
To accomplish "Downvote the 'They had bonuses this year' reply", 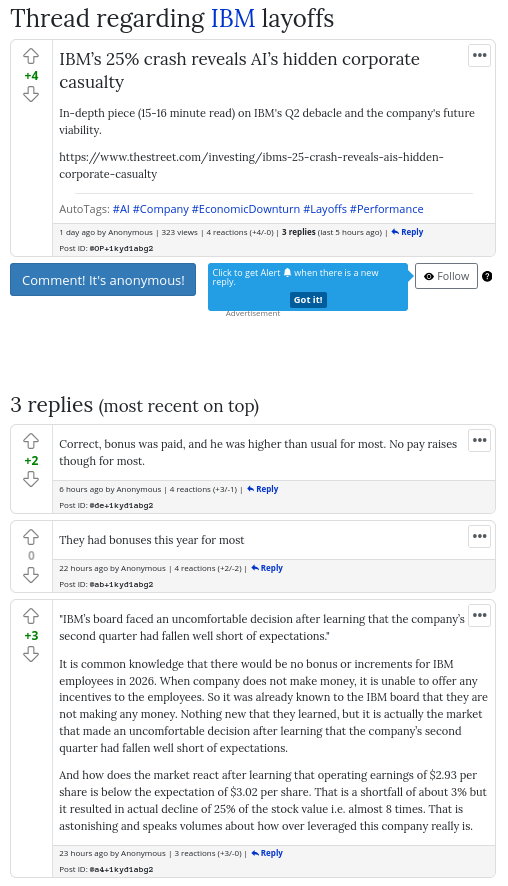I will point(31,575).
